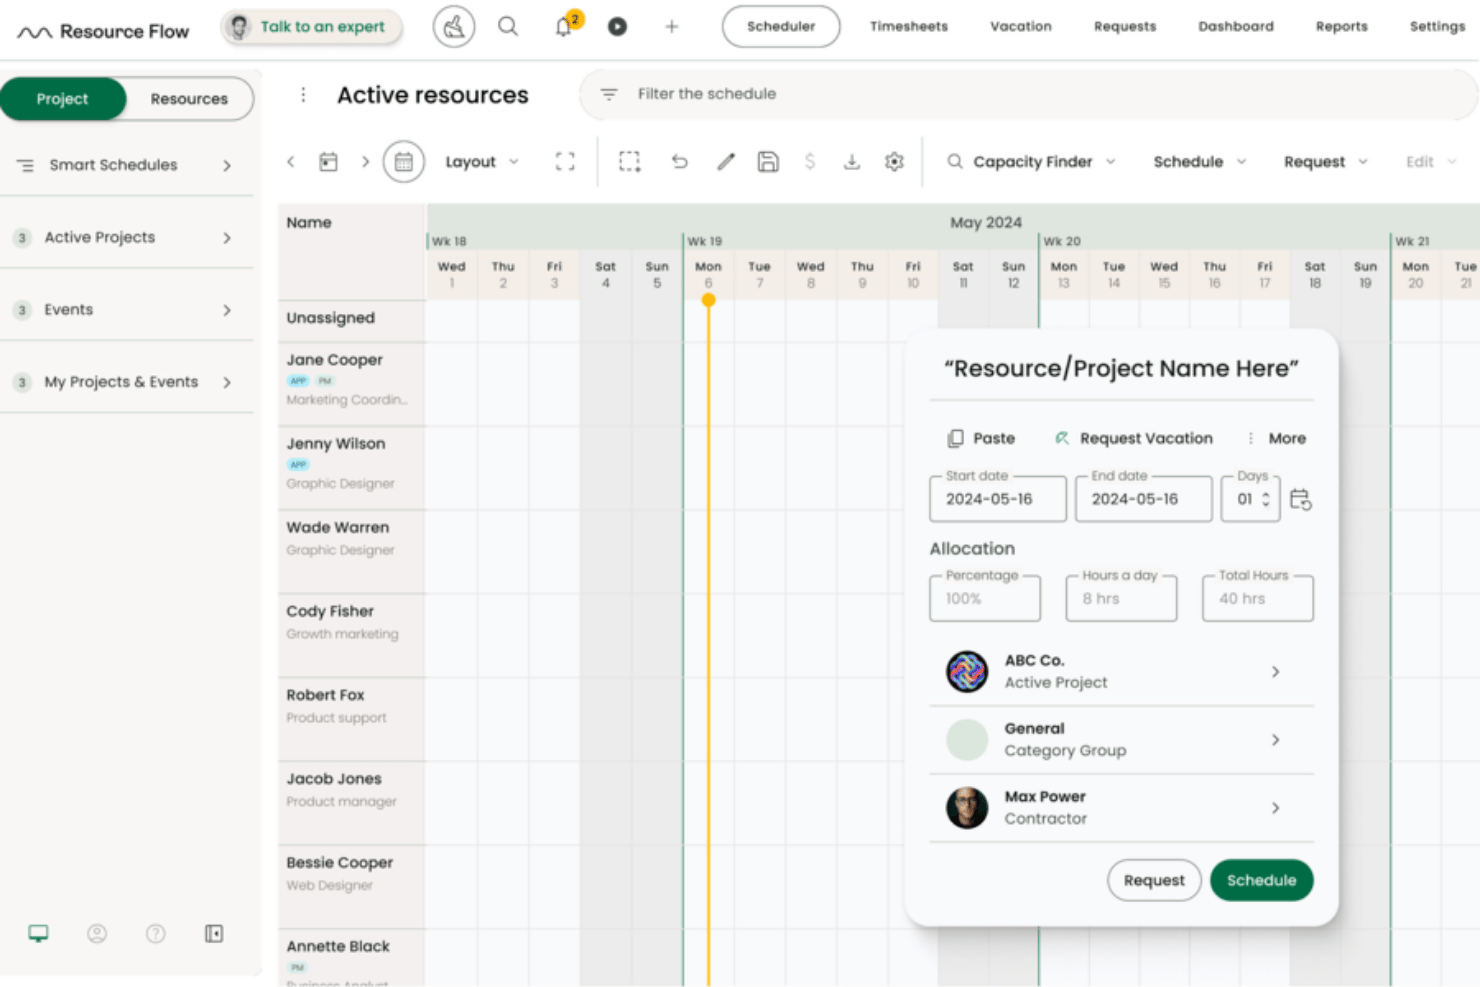Click calendar refresh icon beside Days field
Screen dimensions: 1480x987
click(x=1300, y=499)
